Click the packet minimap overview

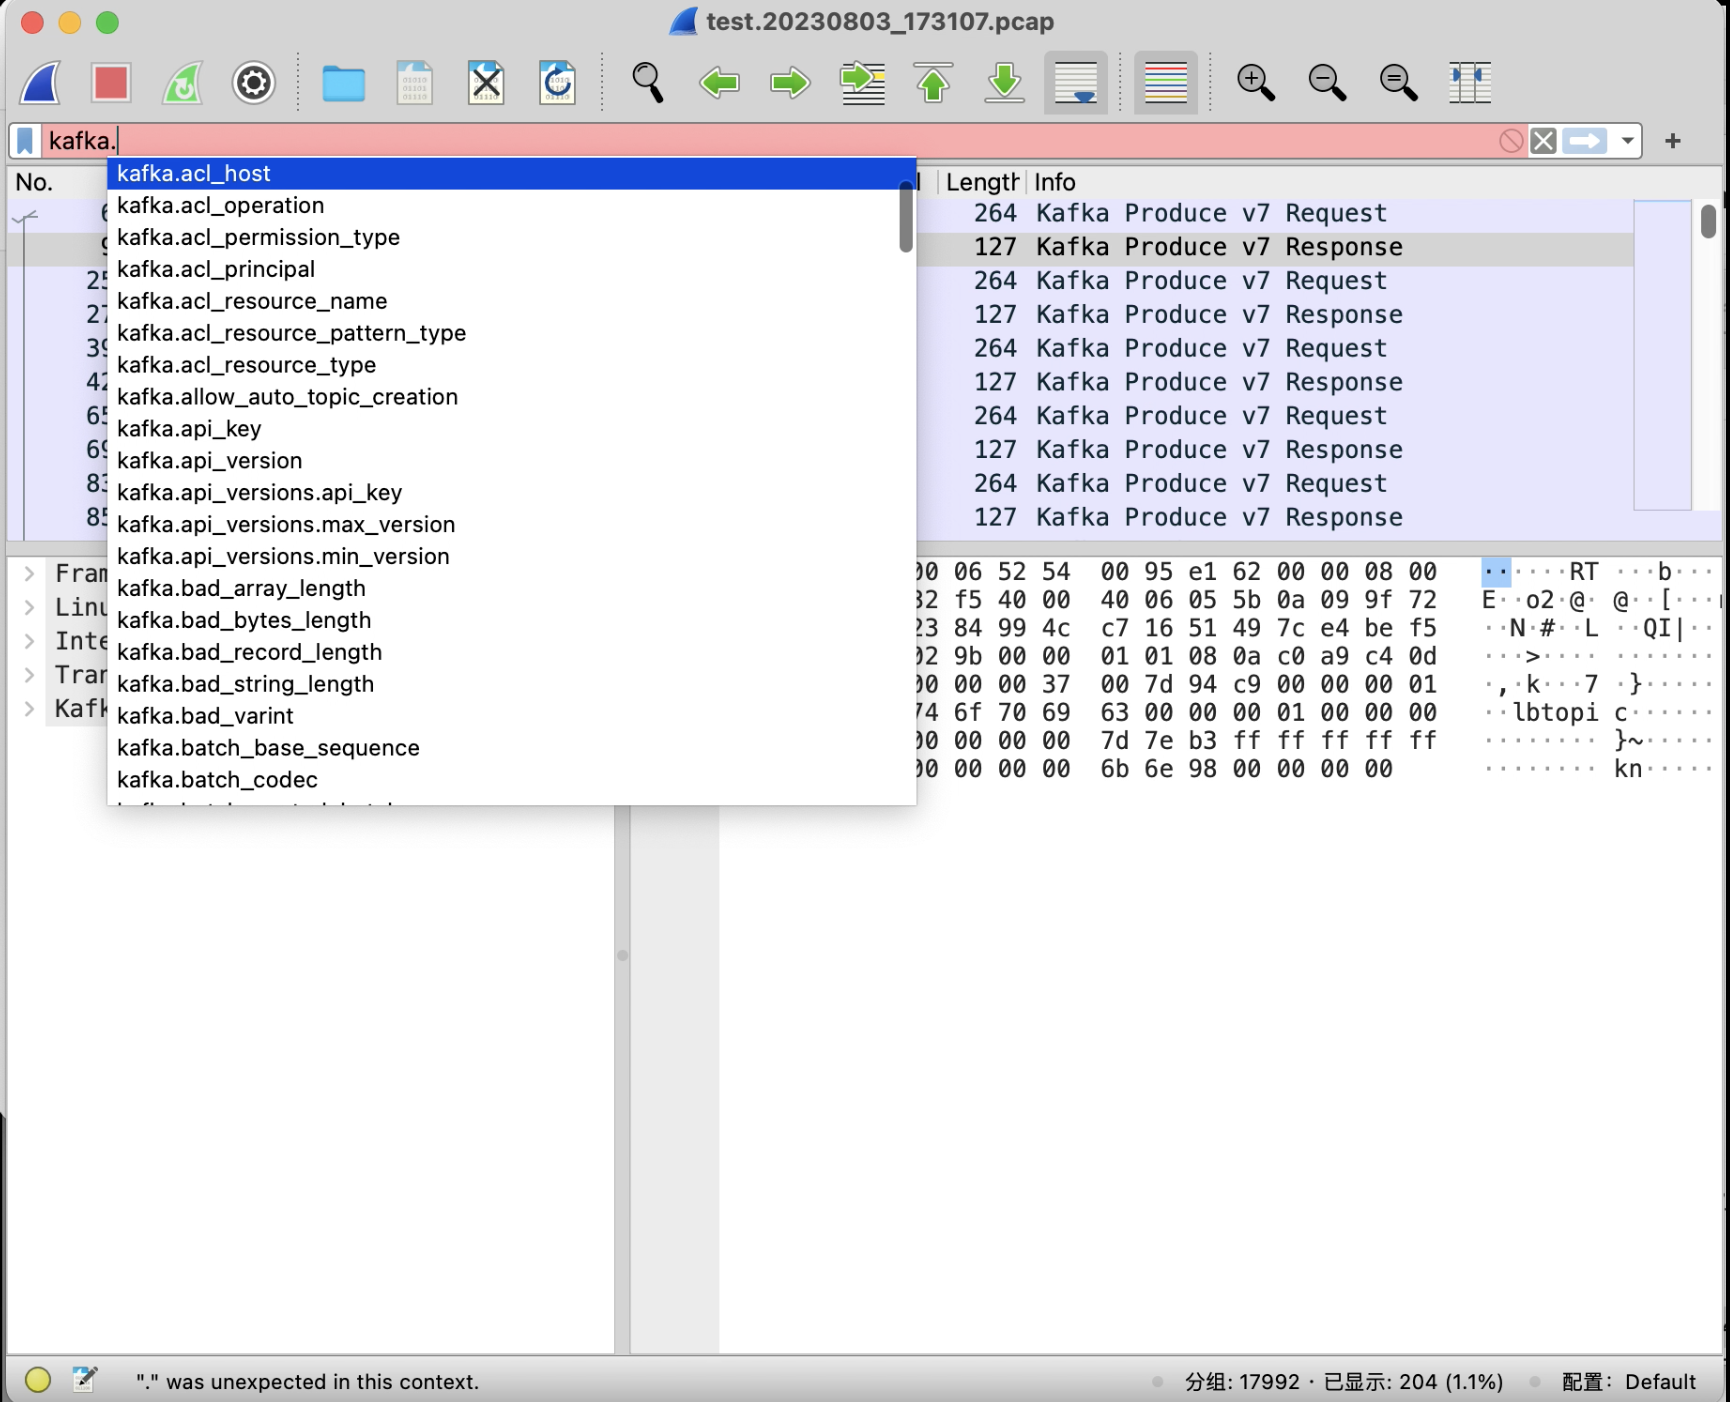click(x=1662, y=355)
